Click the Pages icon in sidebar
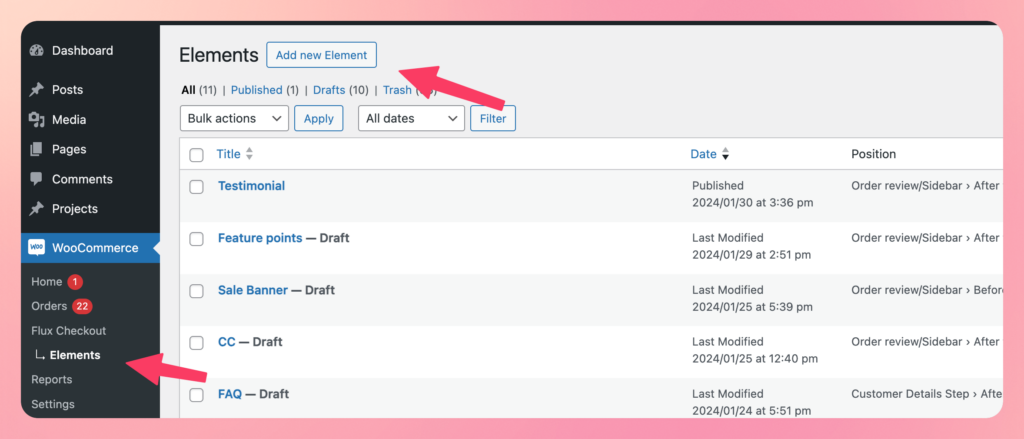The height and width of the screenshot is (439, 1024). click(37, 149)
